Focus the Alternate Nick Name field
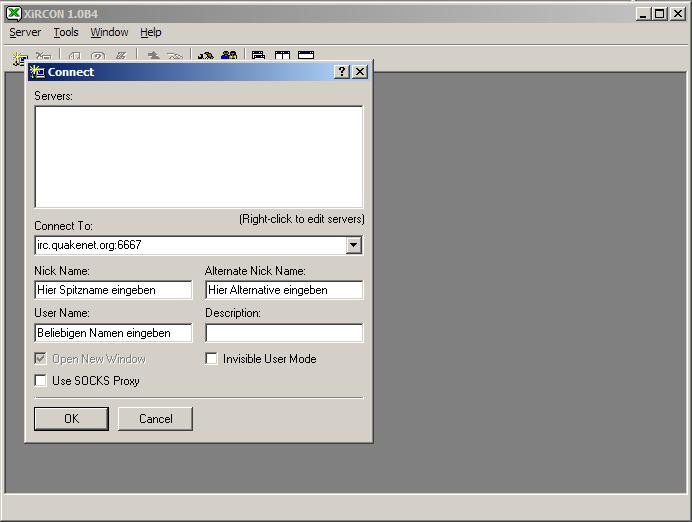The height and width of the screenshot is (522, 692). (284, 290)
